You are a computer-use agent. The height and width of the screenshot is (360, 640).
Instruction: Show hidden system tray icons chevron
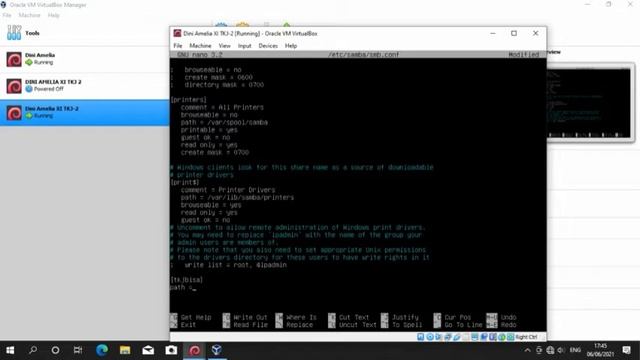tap(527, 350)
